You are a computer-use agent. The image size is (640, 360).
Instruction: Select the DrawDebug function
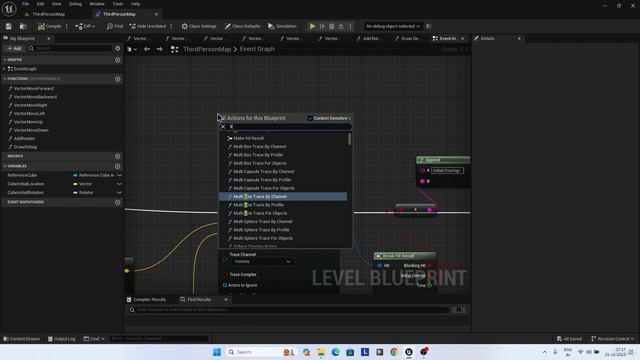[x=25, y=147]
